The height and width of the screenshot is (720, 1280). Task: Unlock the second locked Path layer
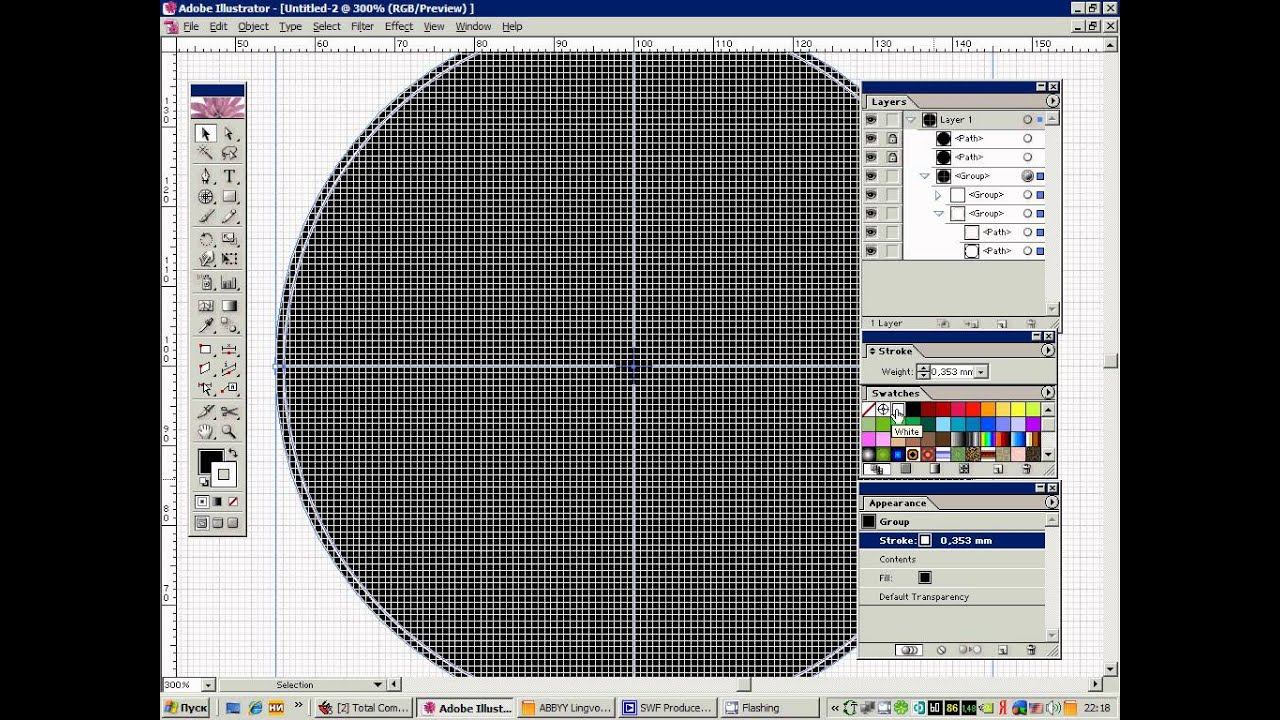892,157
